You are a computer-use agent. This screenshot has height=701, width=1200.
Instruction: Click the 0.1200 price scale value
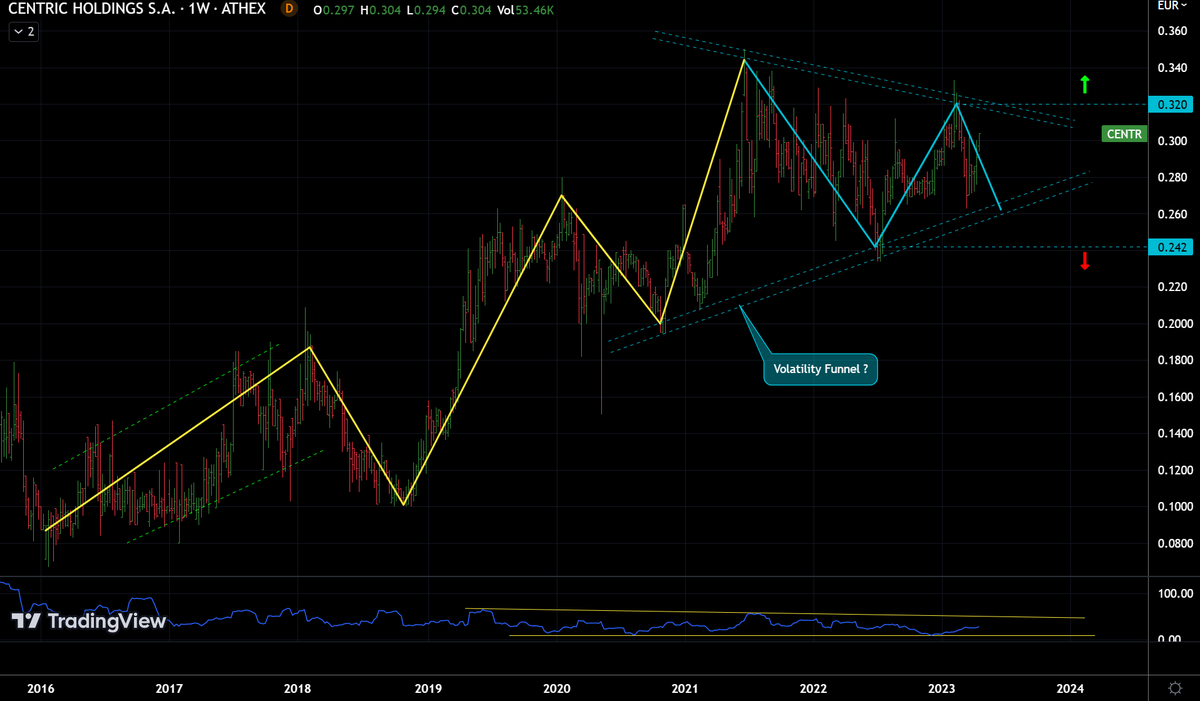click(x=1174, y=470)
